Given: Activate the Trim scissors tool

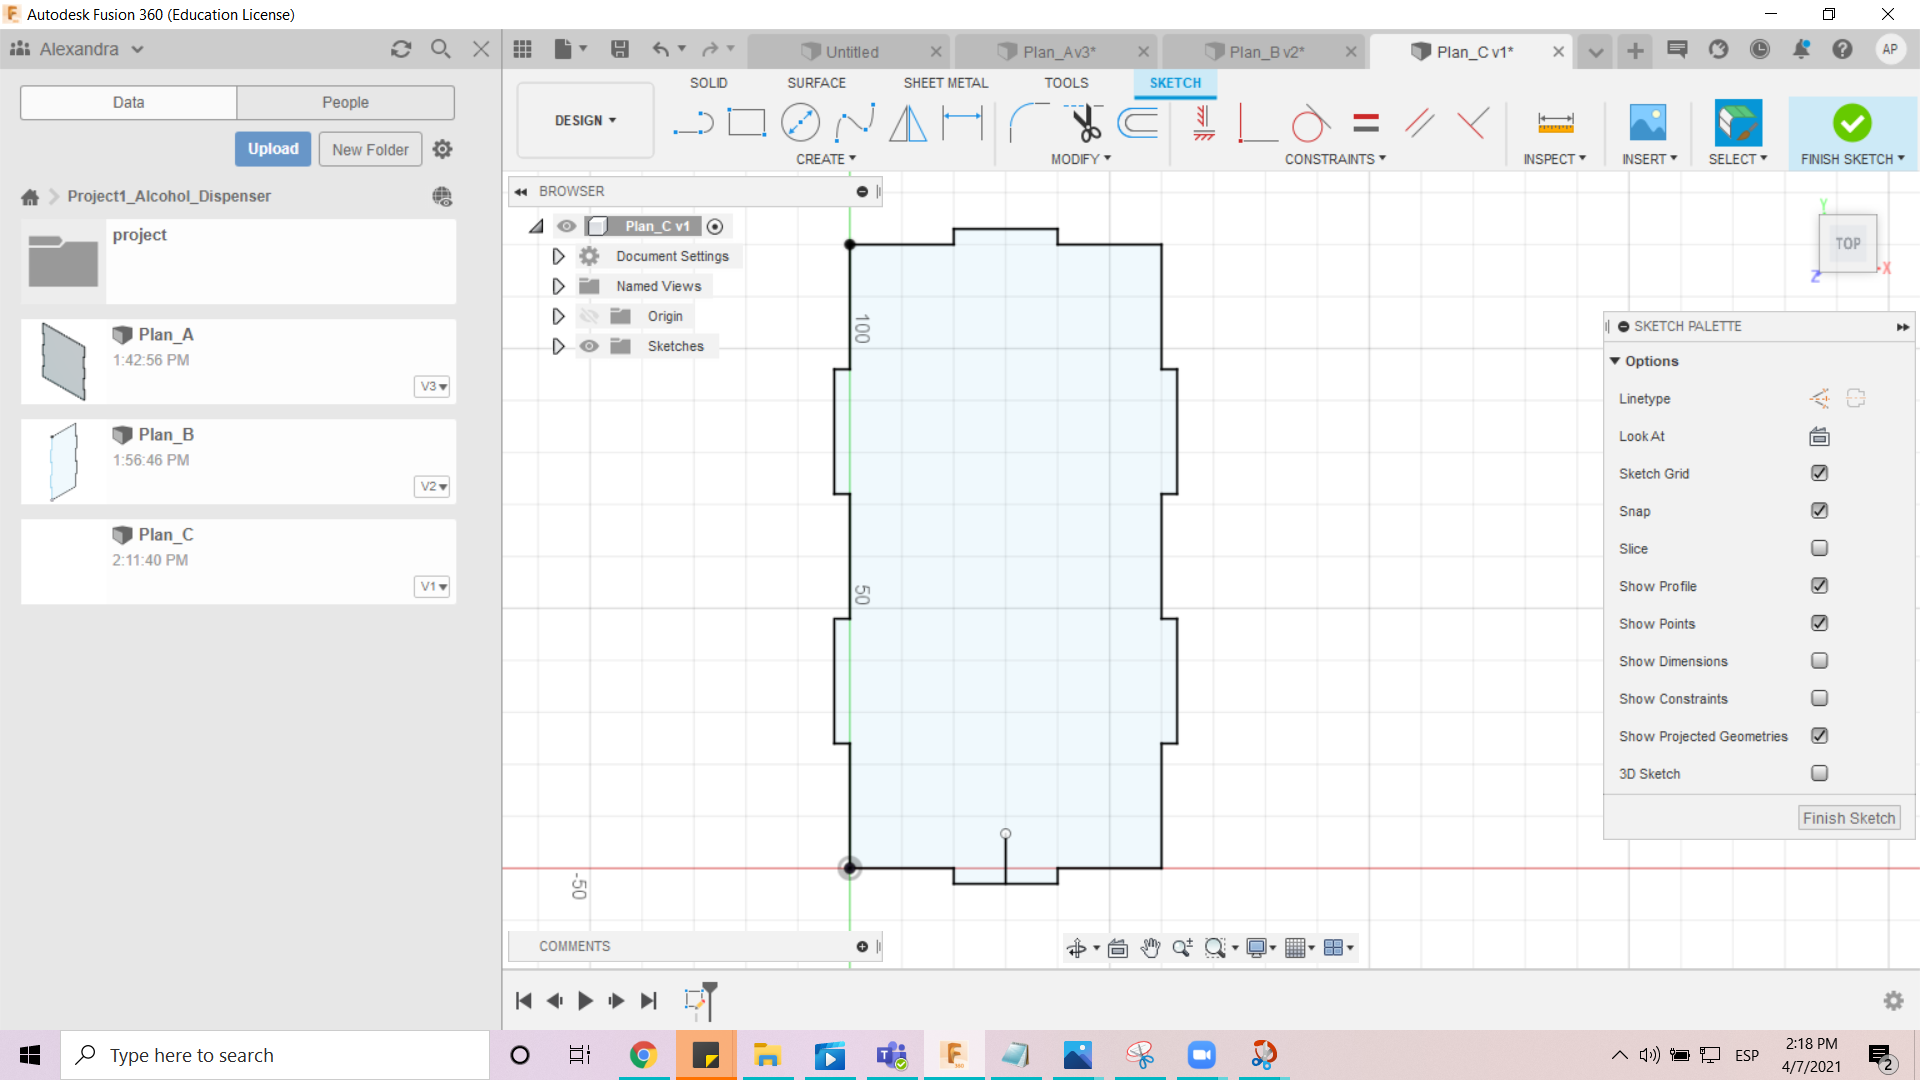Looking at the screenshot, I should pos(1084,123).
